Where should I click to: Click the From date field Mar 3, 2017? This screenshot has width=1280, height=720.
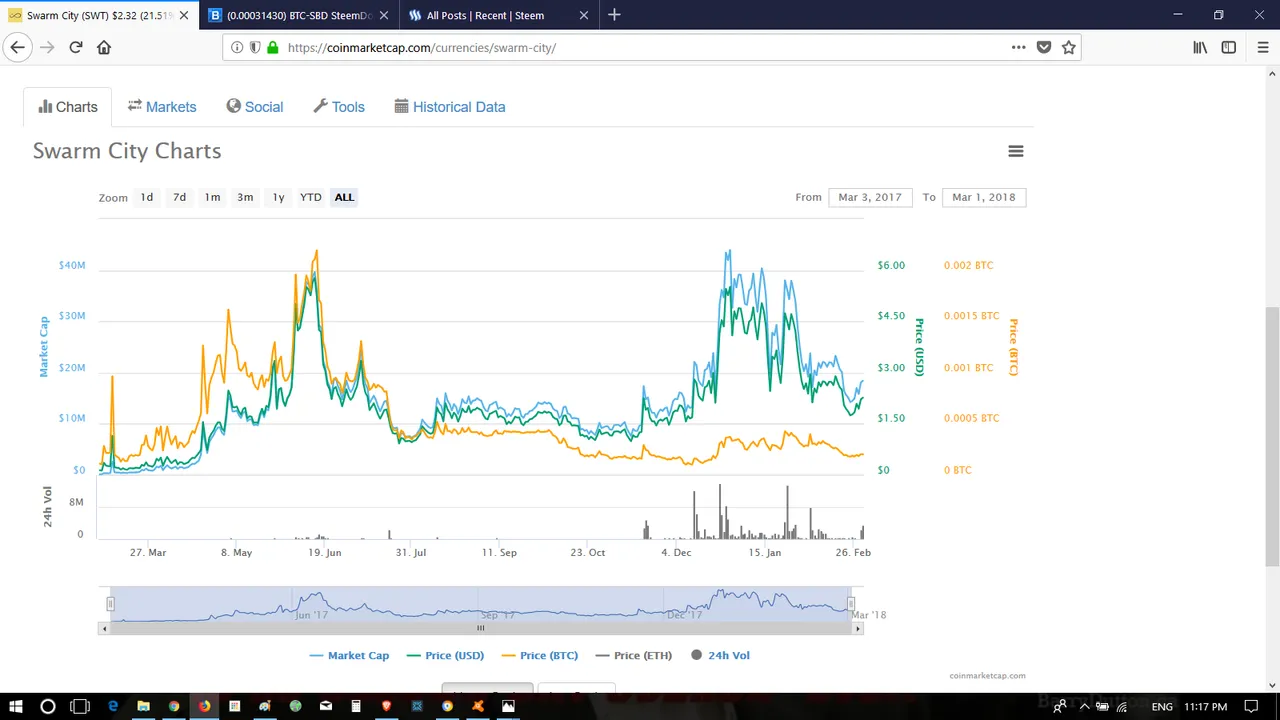870,197
